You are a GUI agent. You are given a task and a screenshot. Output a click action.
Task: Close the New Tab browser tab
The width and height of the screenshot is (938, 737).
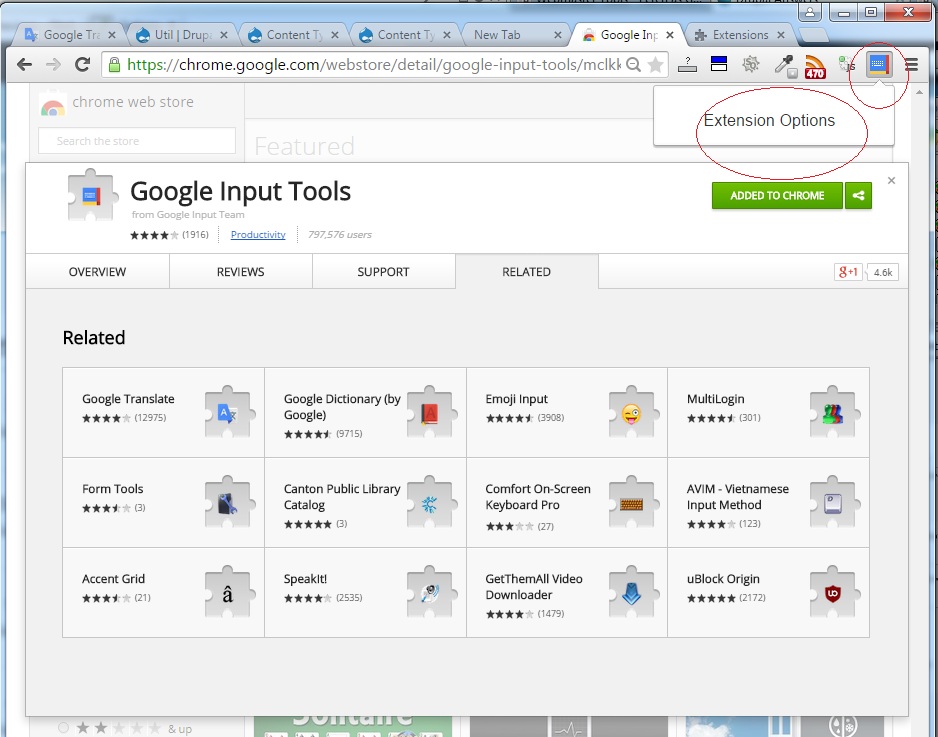click(558, 35)
